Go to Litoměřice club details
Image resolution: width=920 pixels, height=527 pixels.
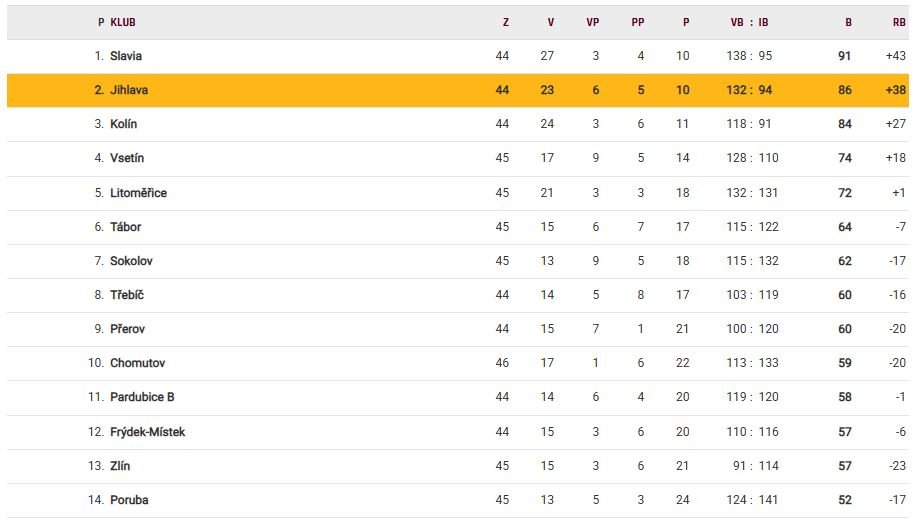point(138,193)
